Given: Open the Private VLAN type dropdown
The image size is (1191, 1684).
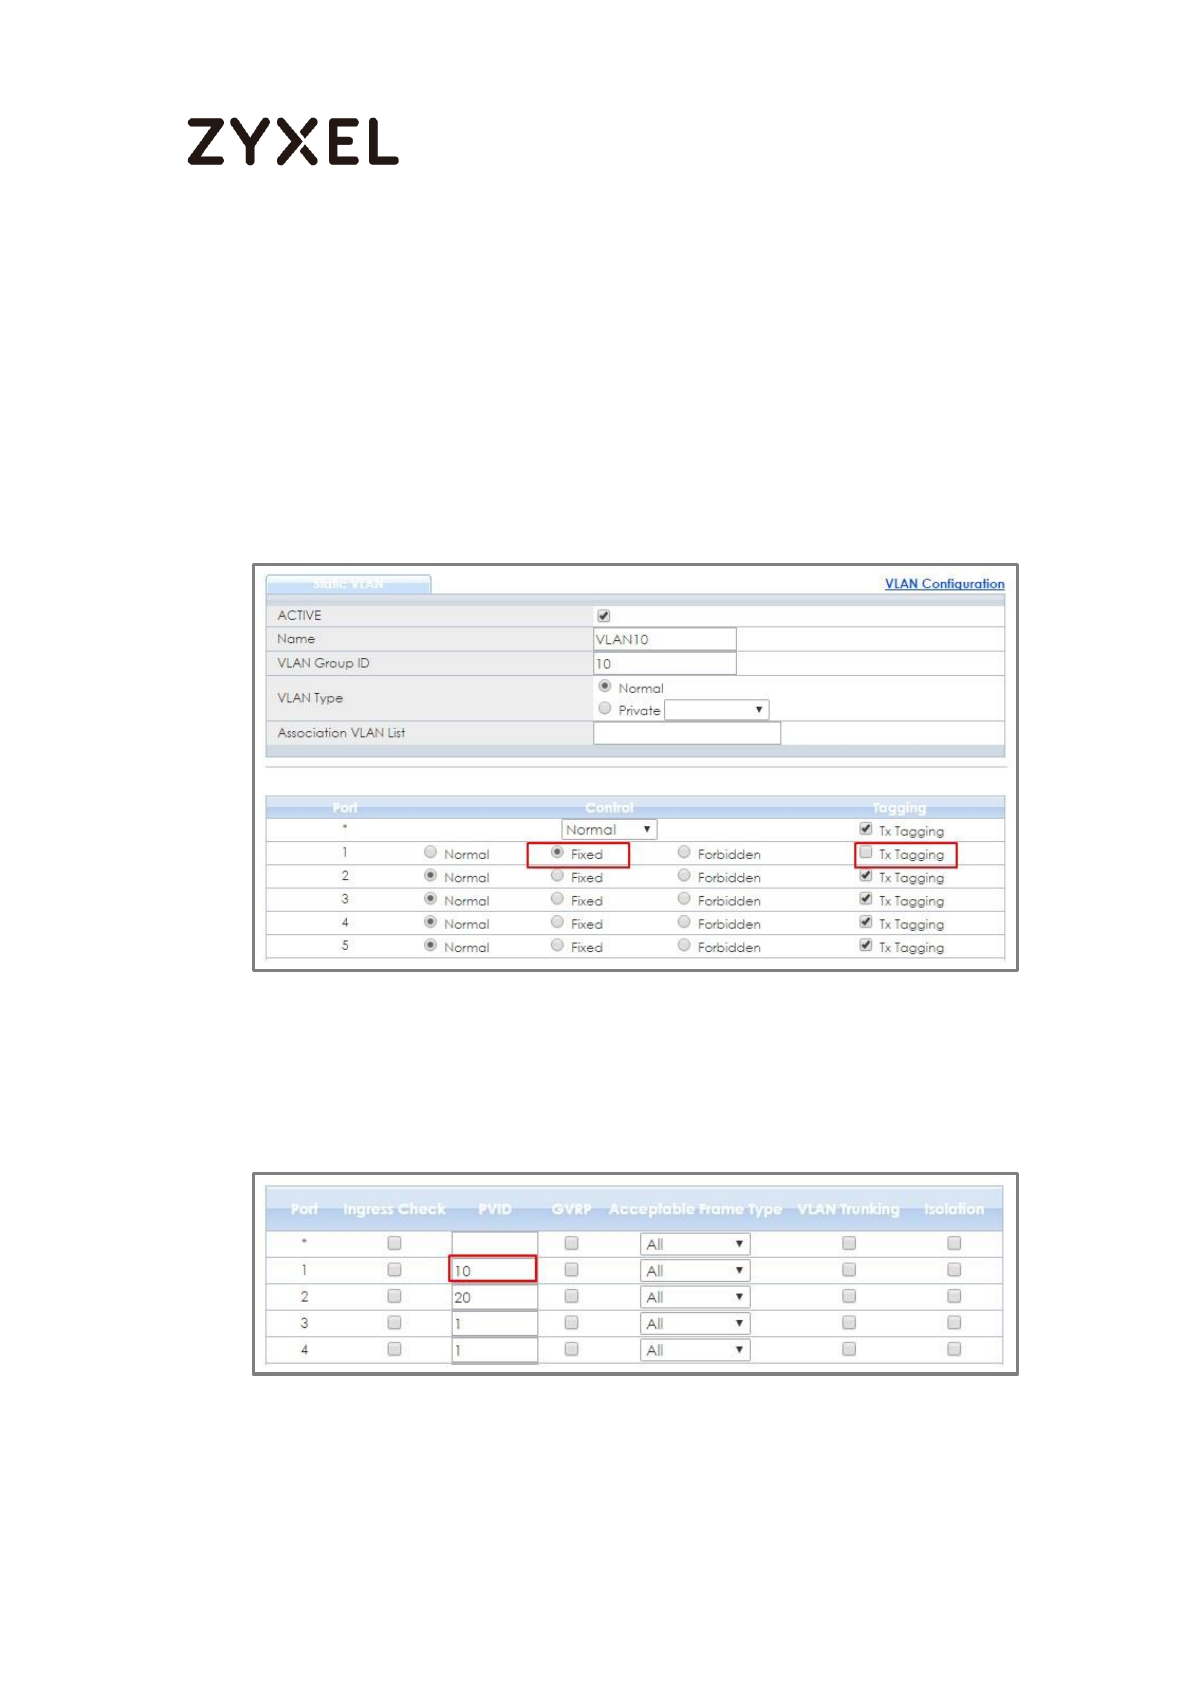Looking at the screenshot, I should click(716, 710).
